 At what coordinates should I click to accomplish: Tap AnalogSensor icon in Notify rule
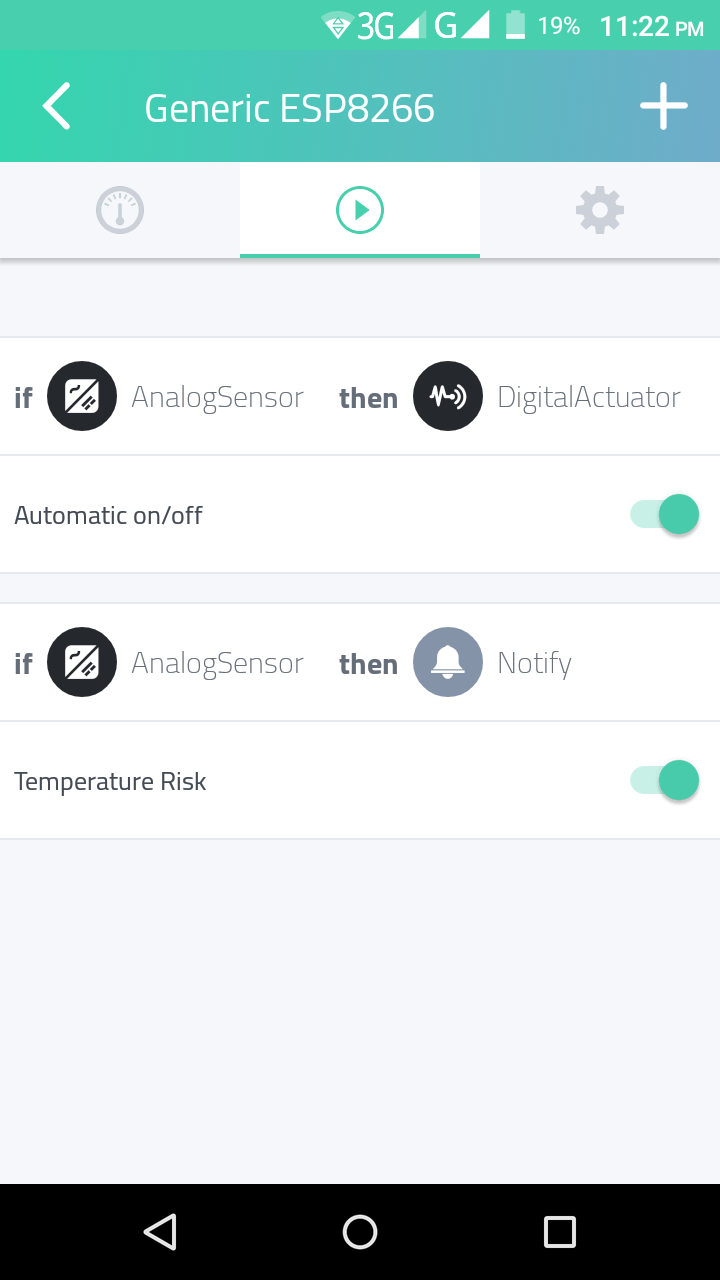tap(82, 663)
